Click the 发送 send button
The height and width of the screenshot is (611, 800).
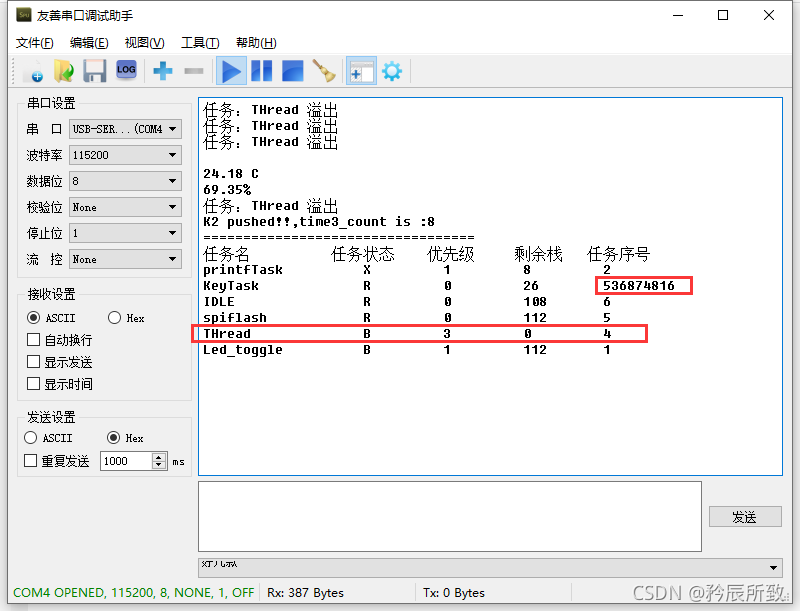[745, 517]
